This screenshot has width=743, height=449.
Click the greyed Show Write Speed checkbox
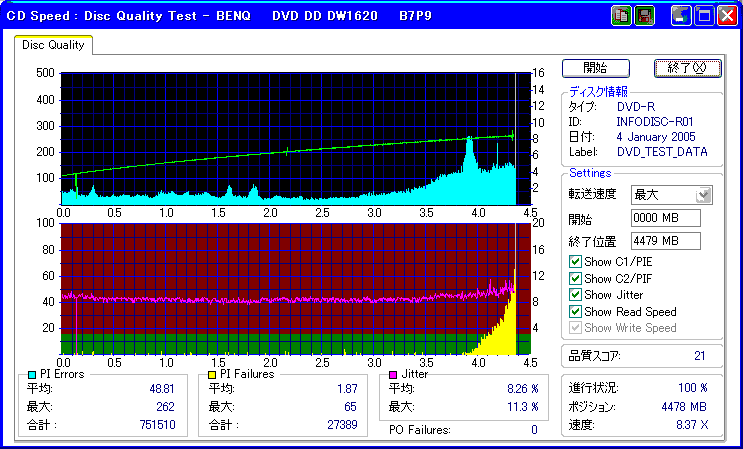point(575,328)
